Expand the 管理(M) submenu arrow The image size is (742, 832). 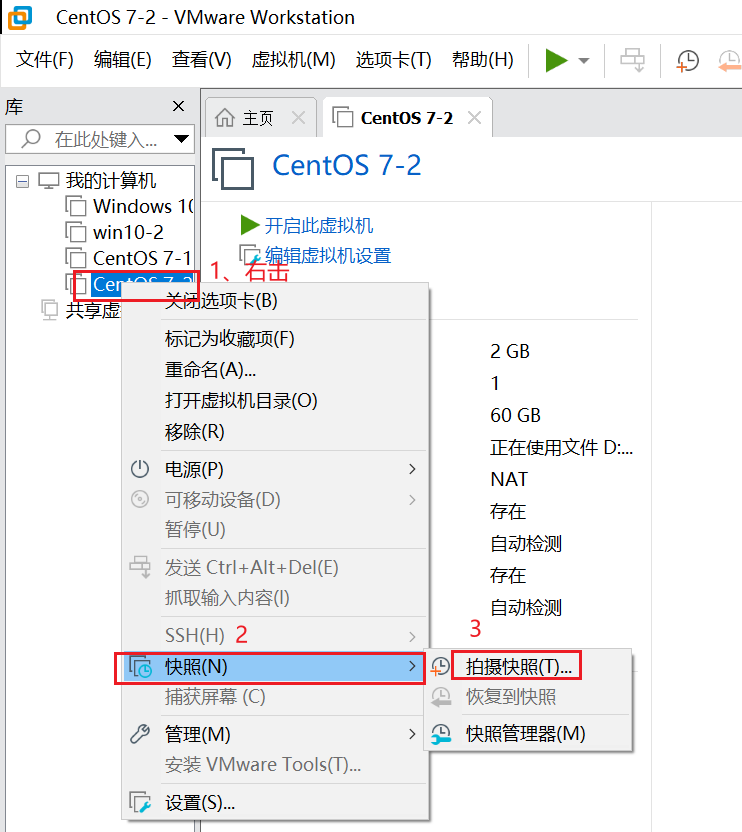412,734
